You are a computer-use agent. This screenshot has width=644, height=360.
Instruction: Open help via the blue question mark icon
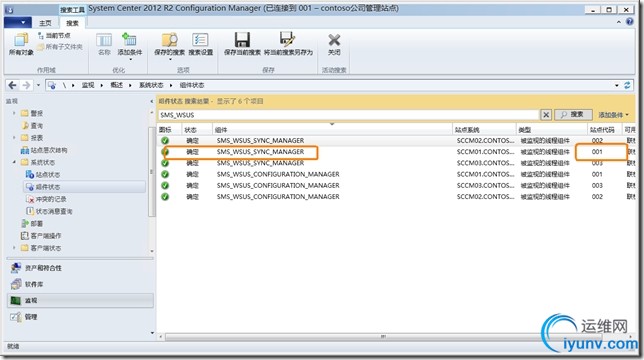tap(630, 22)
